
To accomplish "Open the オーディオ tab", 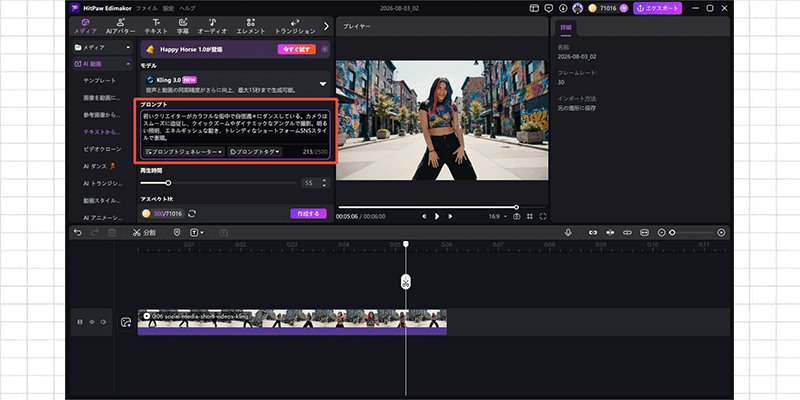I will click(212, 26).
